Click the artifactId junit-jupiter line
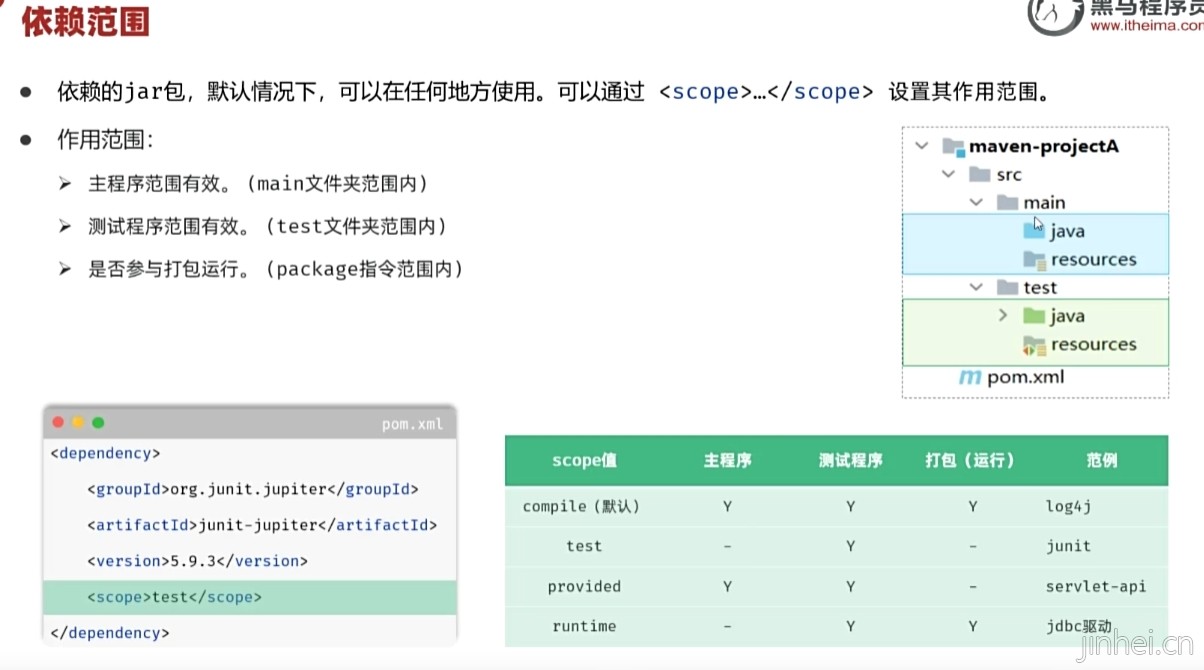Image resolution: width=1204 pixels, height=670 pixels. tap(261, 526)
